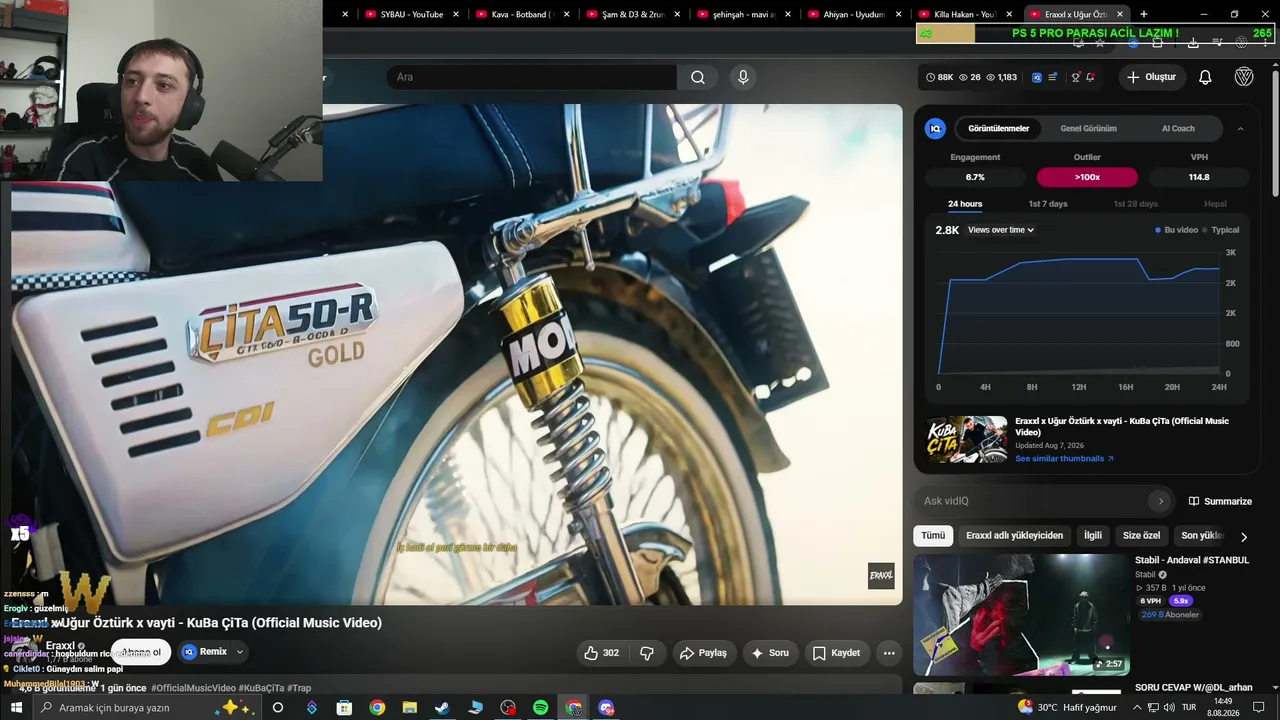Select the 'Tümü' filter chip

pos(933,536)
